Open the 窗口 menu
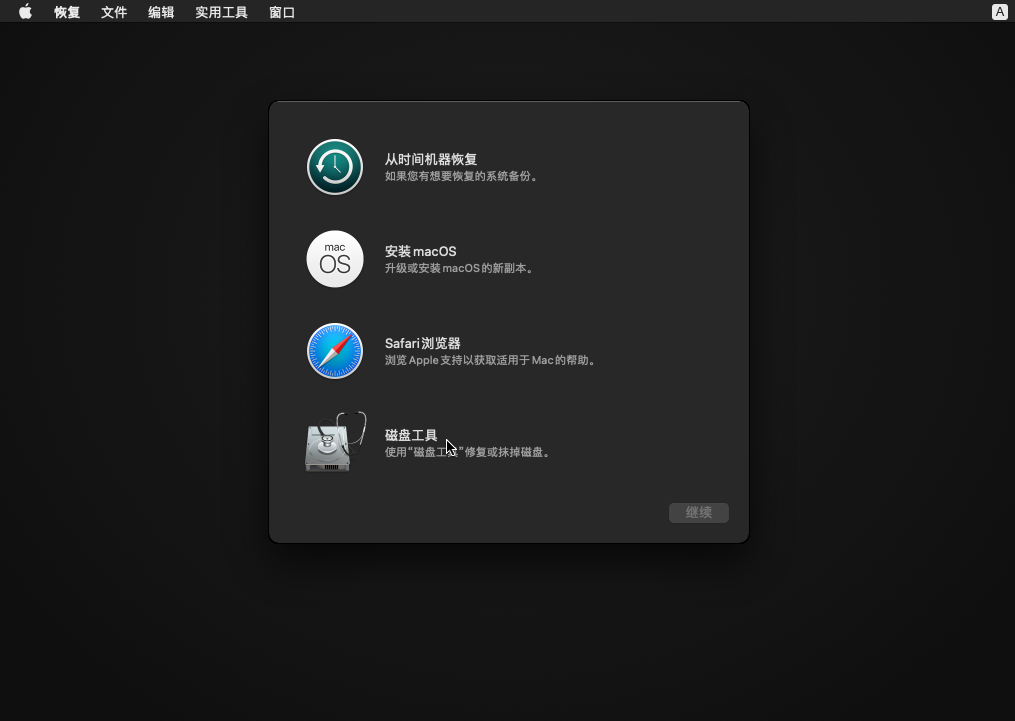 tap(282, 12)
